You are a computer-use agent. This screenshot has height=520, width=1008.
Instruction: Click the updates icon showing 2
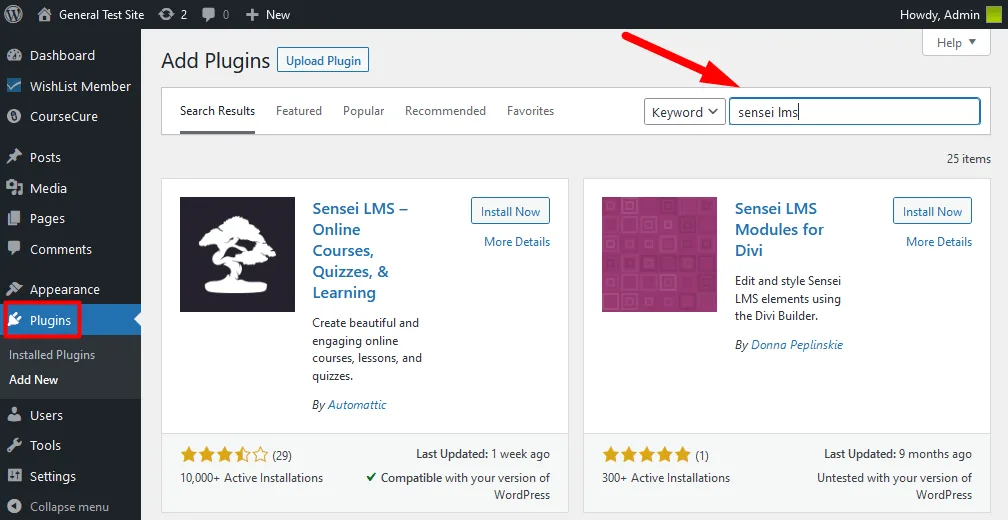point(166,14)
